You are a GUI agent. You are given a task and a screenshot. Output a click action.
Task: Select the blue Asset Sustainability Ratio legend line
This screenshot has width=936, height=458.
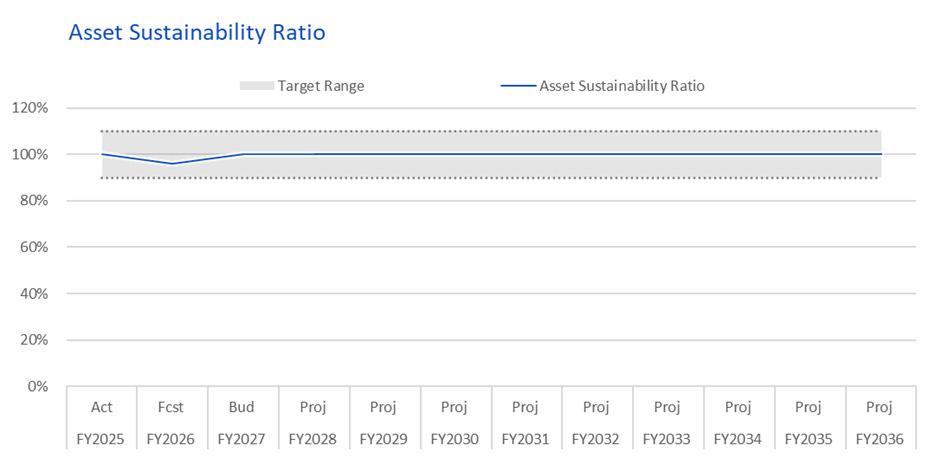tap(518, 86)
